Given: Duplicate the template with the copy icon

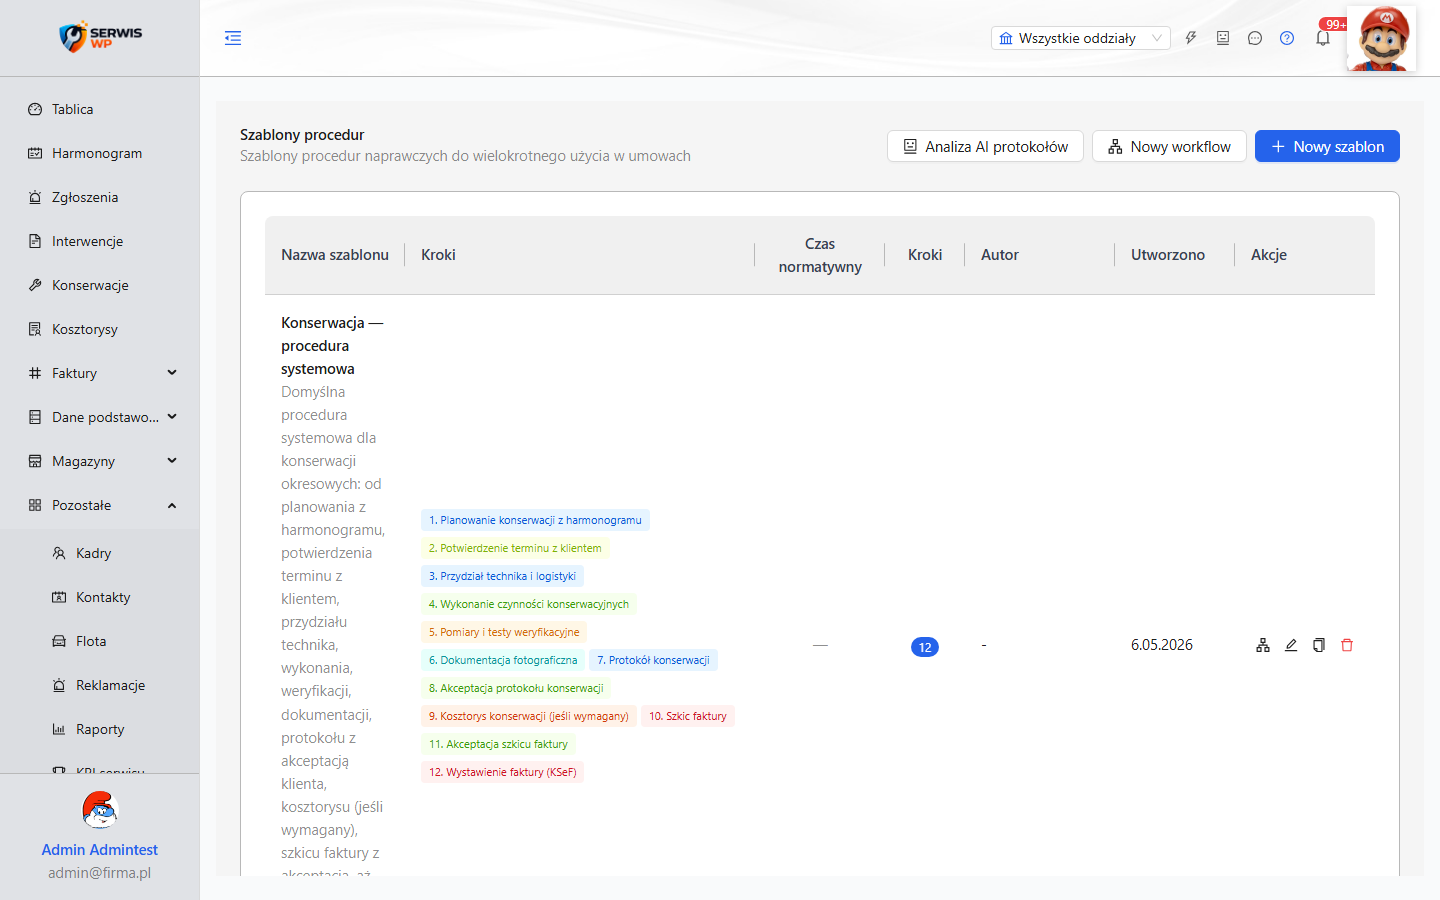Looking at the screenshot, I should pos(1319,645).
